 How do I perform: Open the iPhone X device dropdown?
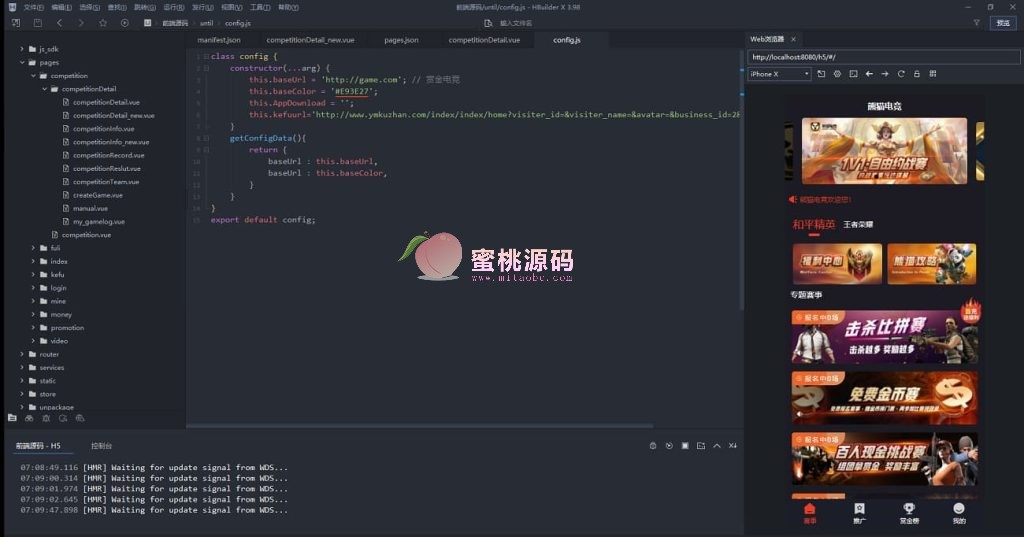point(780,74)
